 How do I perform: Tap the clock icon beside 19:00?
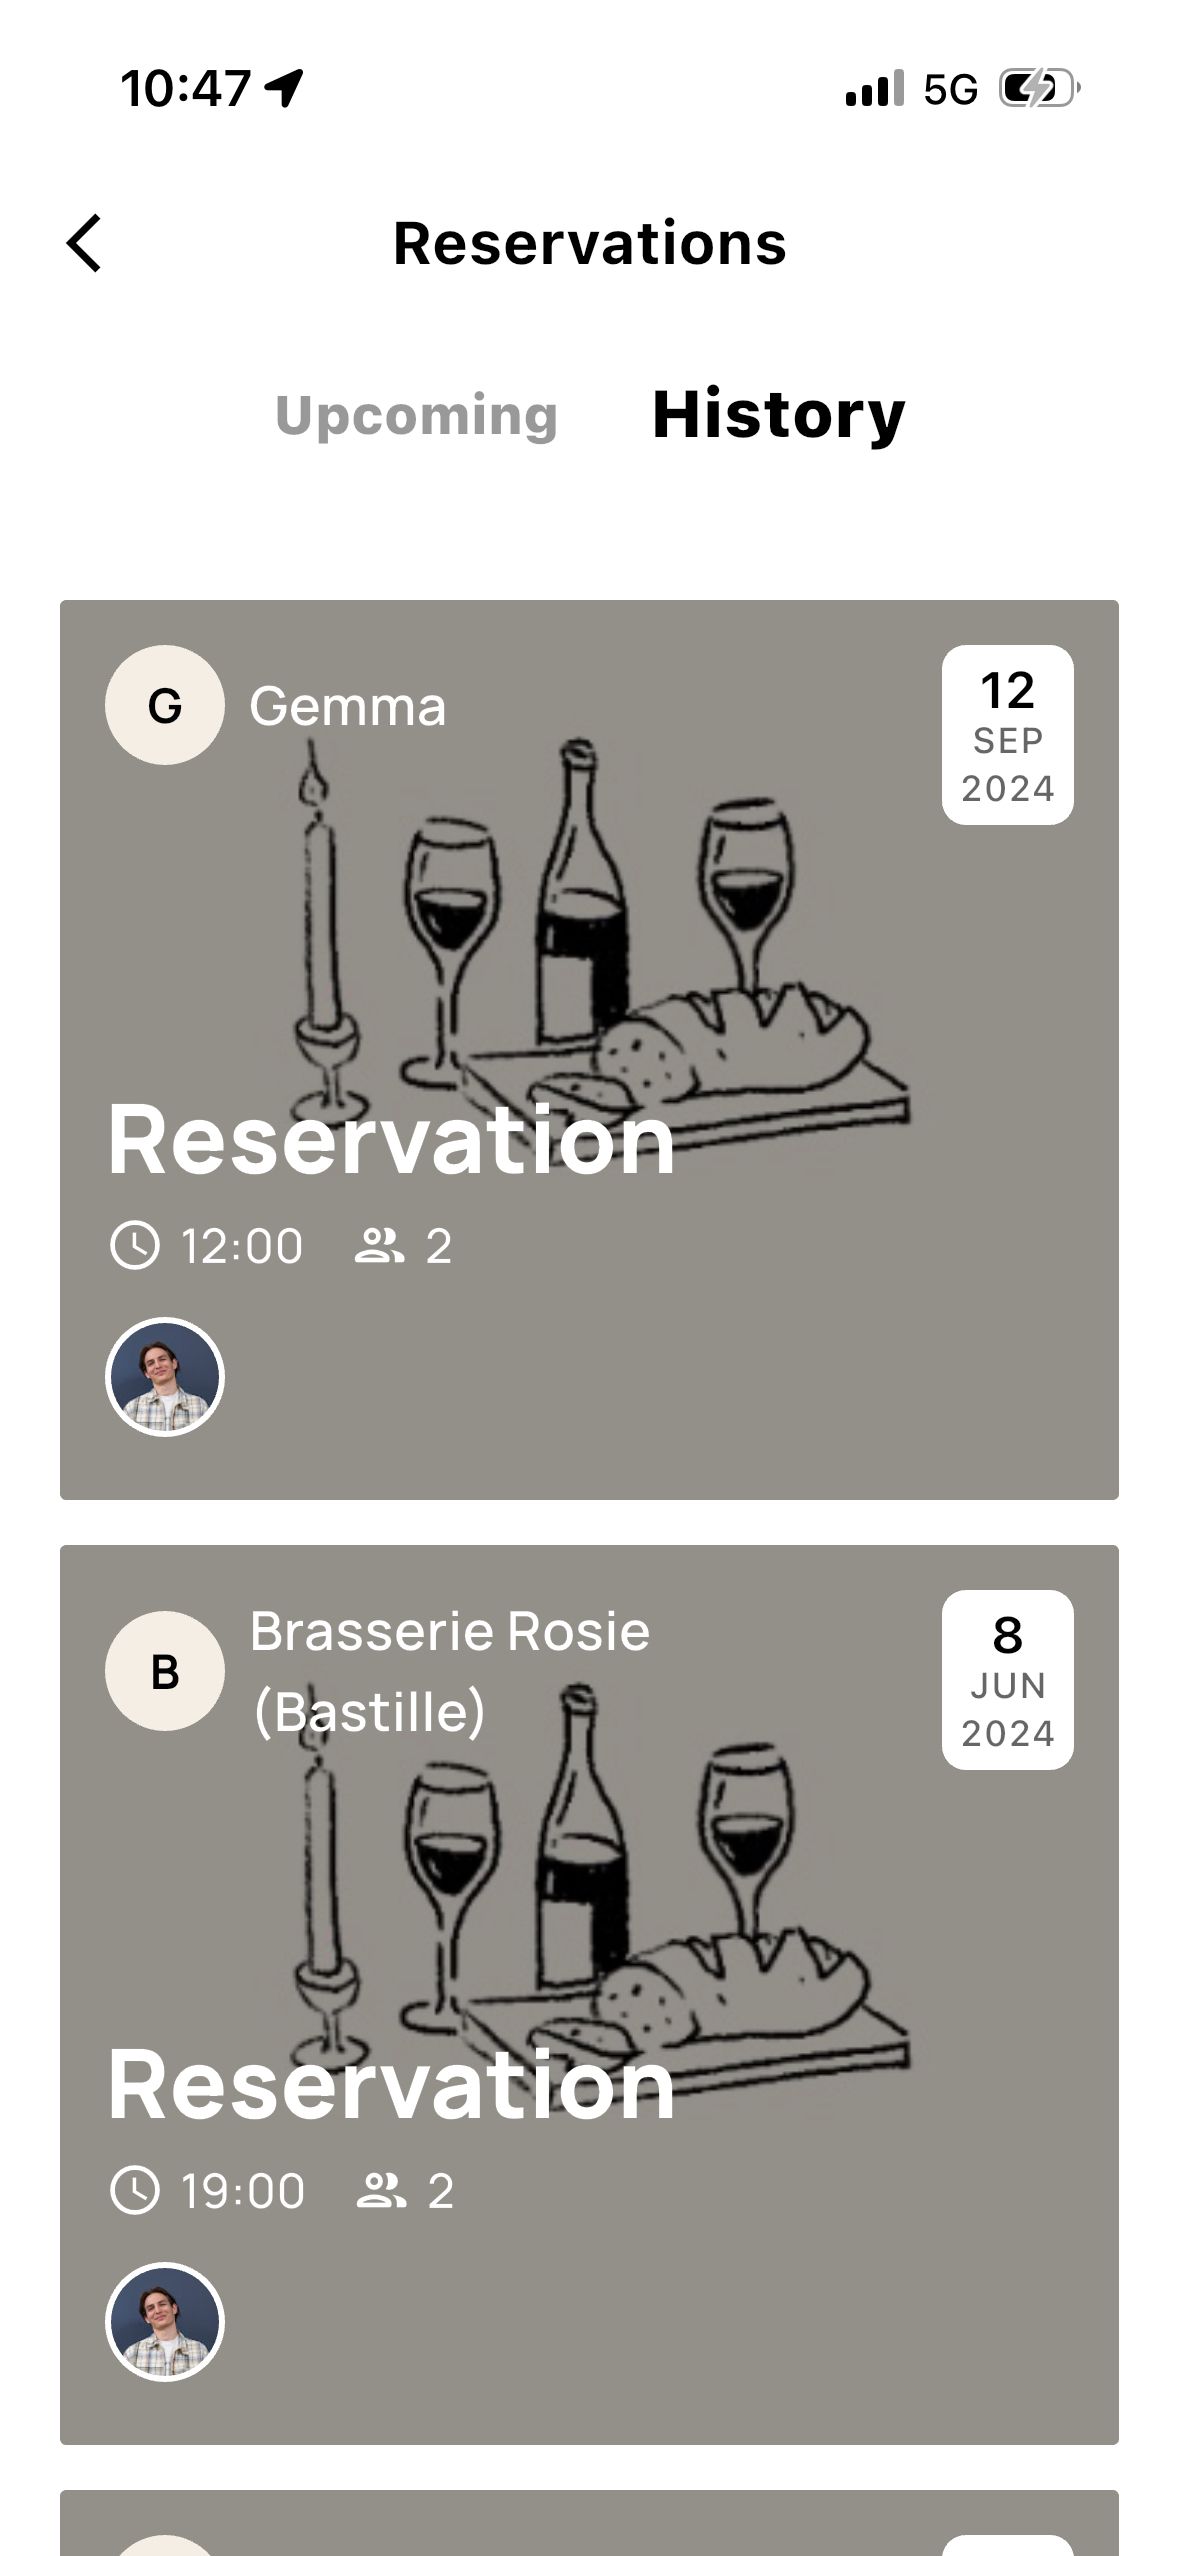134,2191
